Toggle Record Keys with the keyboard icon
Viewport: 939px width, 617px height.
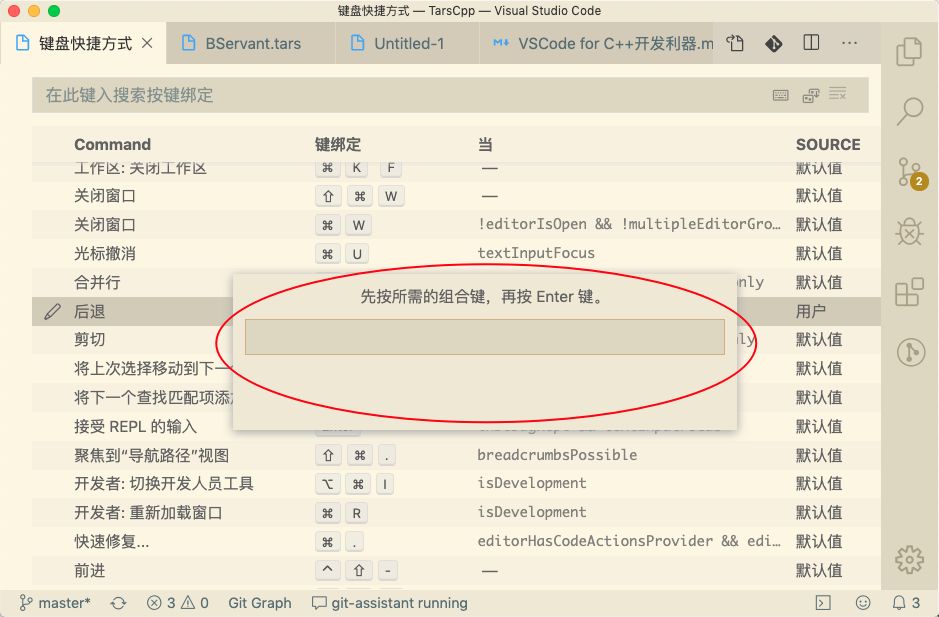[x=781, y=95]
